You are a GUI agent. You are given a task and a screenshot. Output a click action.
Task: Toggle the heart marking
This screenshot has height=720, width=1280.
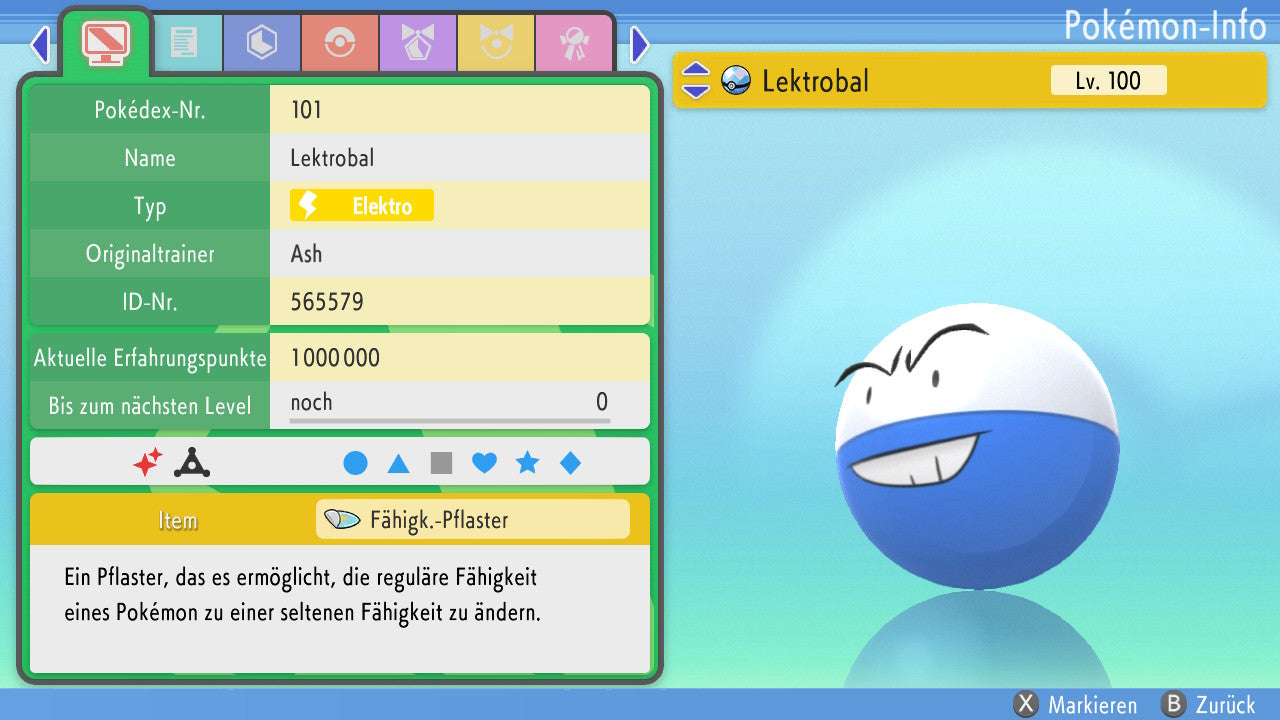[x=484, y=463]
